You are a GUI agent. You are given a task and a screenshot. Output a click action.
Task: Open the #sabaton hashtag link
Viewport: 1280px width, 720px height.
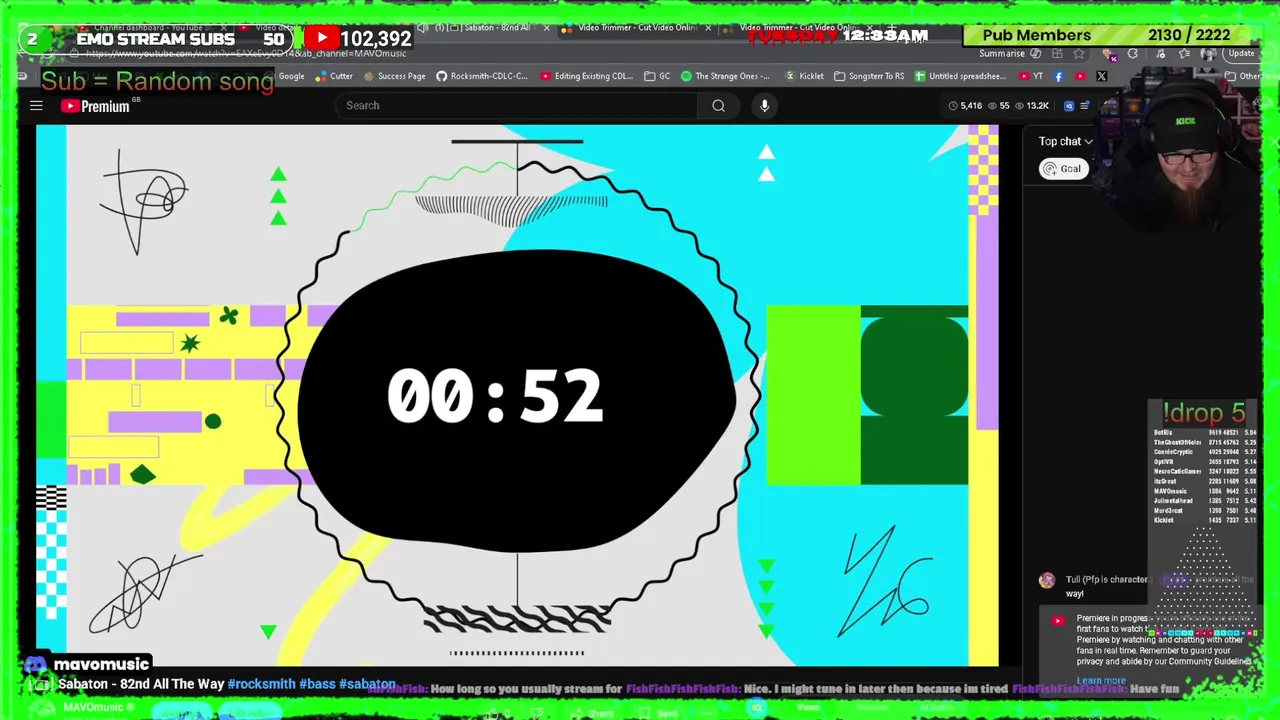(367, 684)
